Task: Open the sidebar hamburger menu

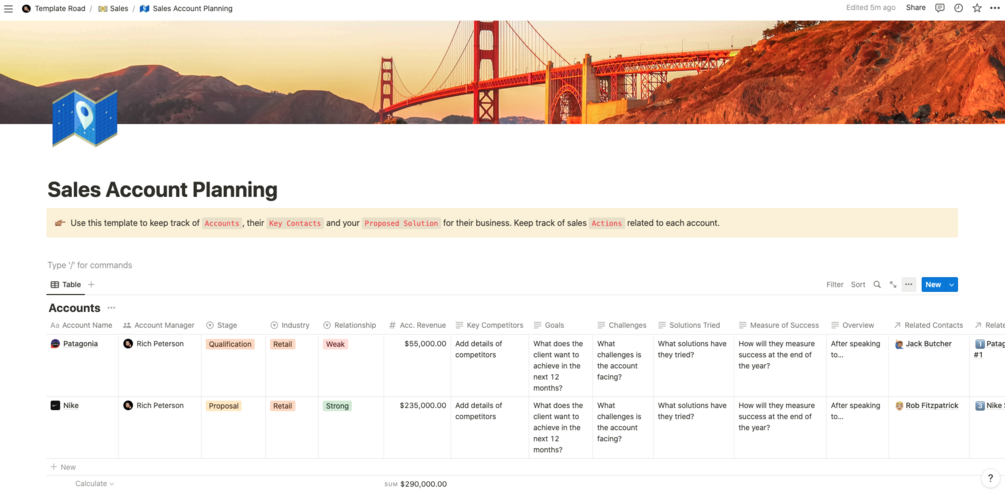Action: (x=8, y=9)
